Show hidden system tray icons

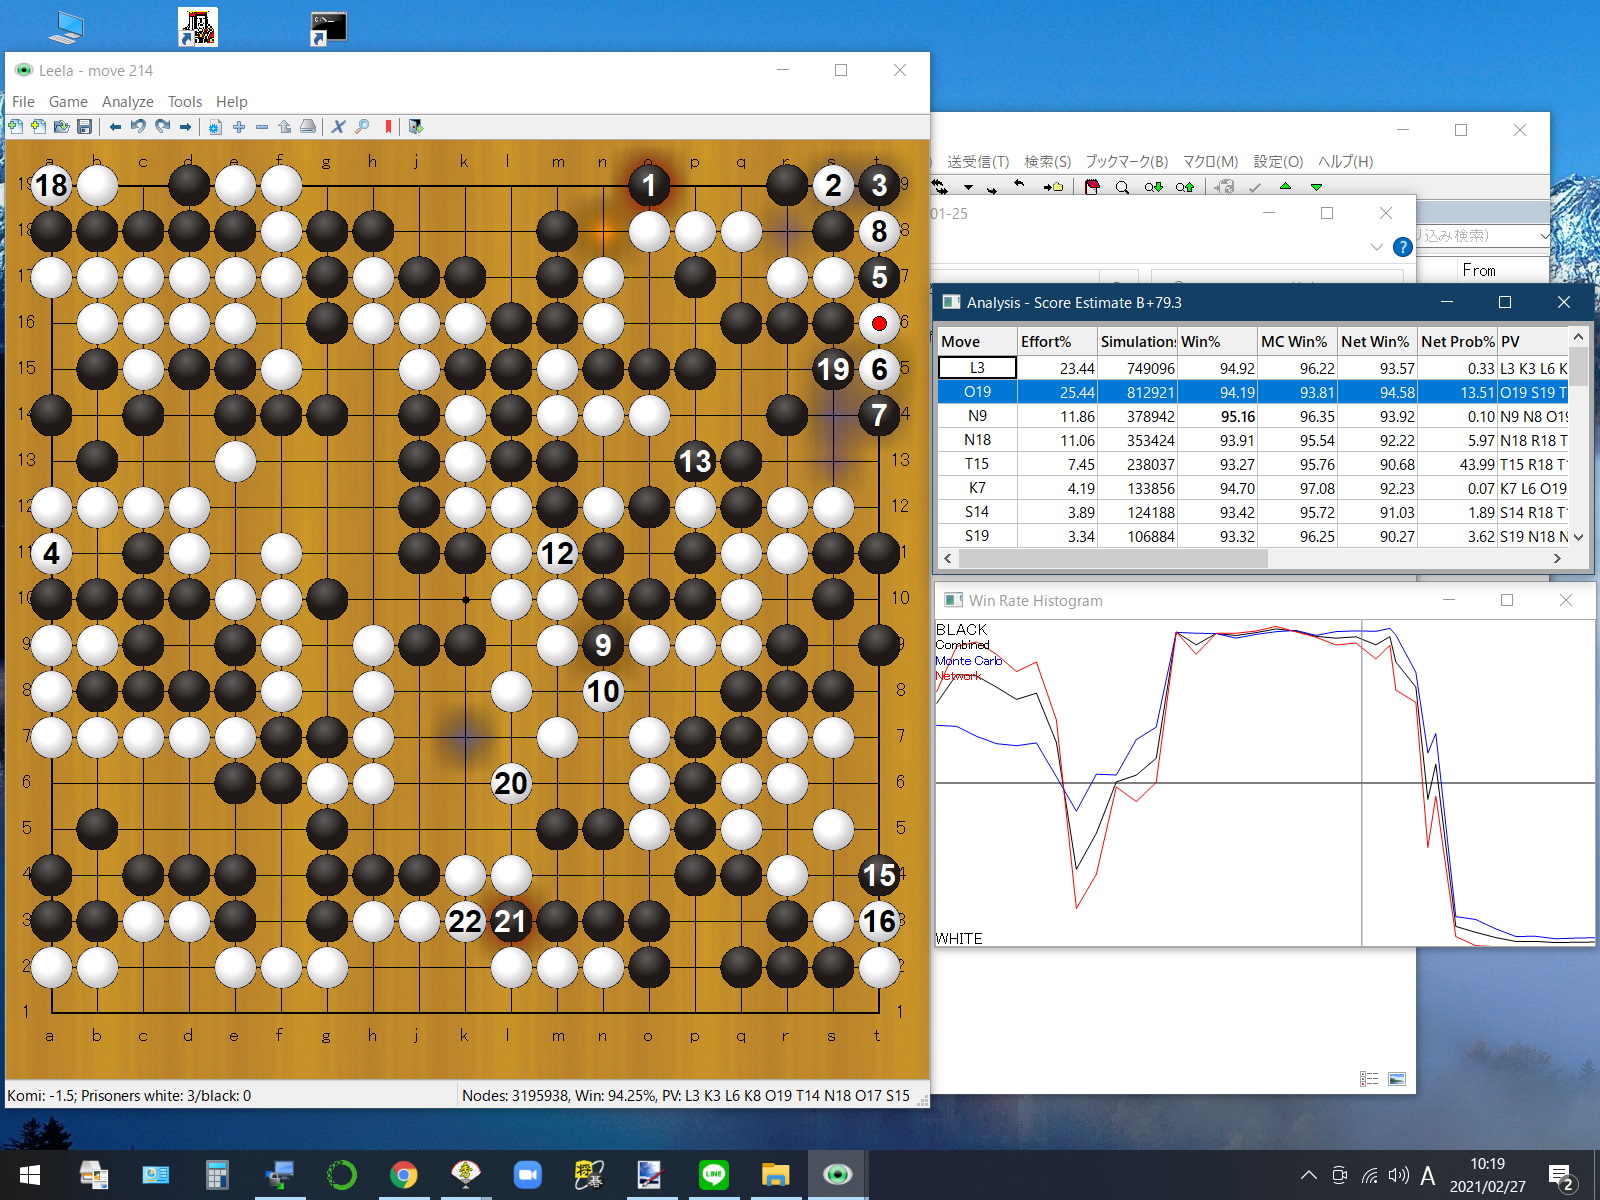1308,1175
